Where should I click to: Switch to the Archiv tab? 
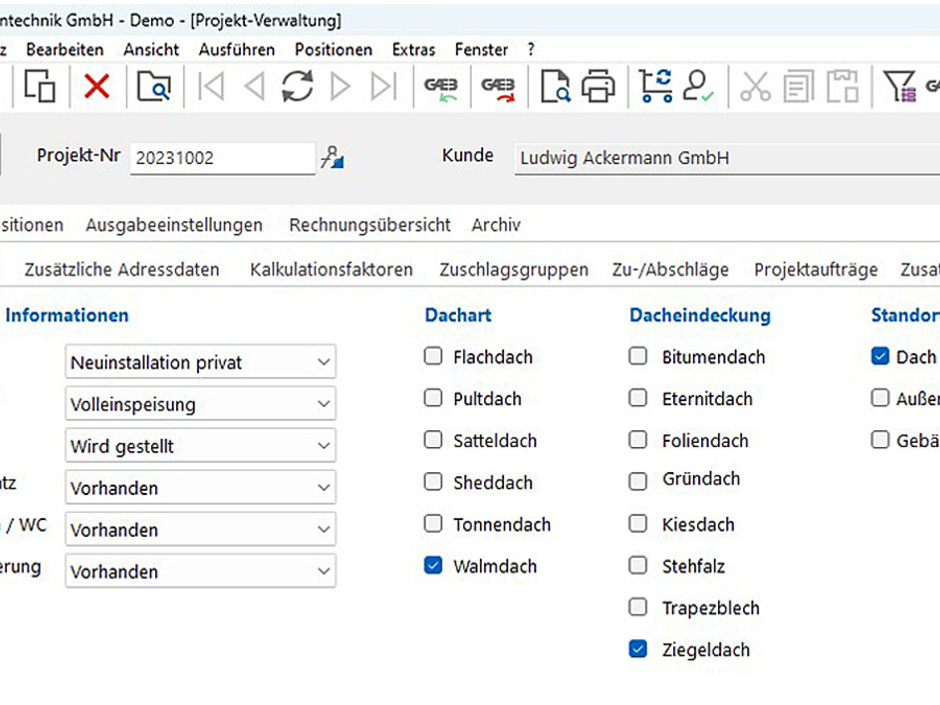(496, 225)
